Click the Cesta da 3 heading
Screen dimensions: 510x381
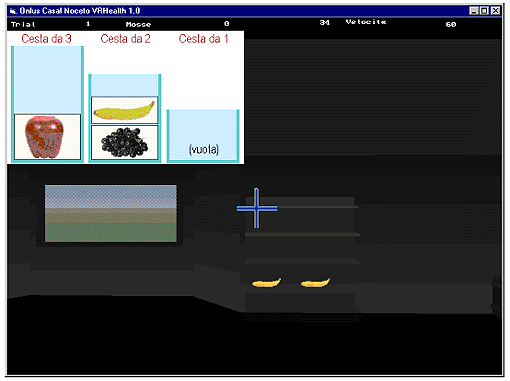pyautogui.click(x=46, y=39)
